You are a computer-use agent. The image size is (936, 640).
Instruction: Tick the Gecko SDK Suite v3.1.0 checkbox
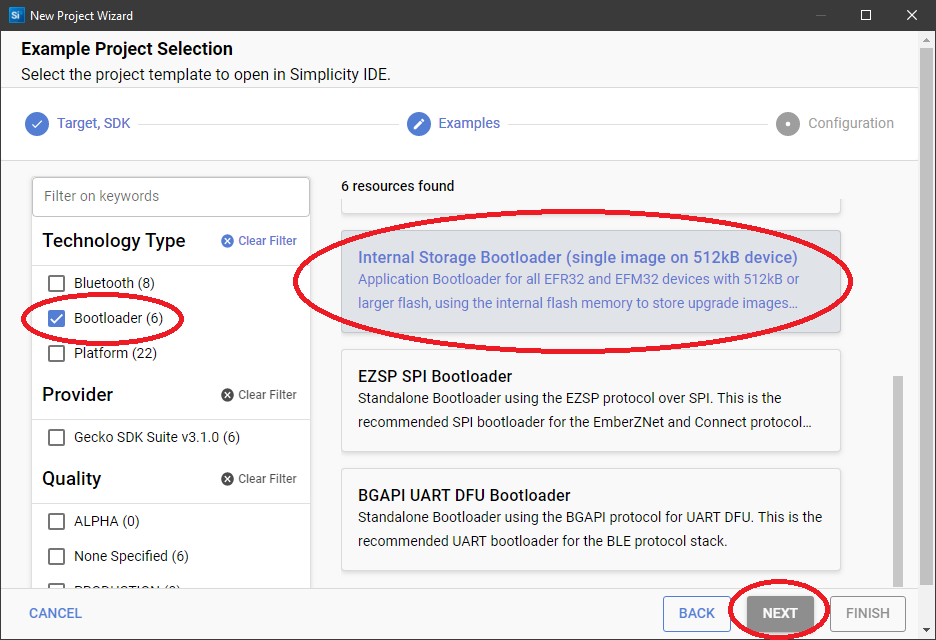pos(57,438)
